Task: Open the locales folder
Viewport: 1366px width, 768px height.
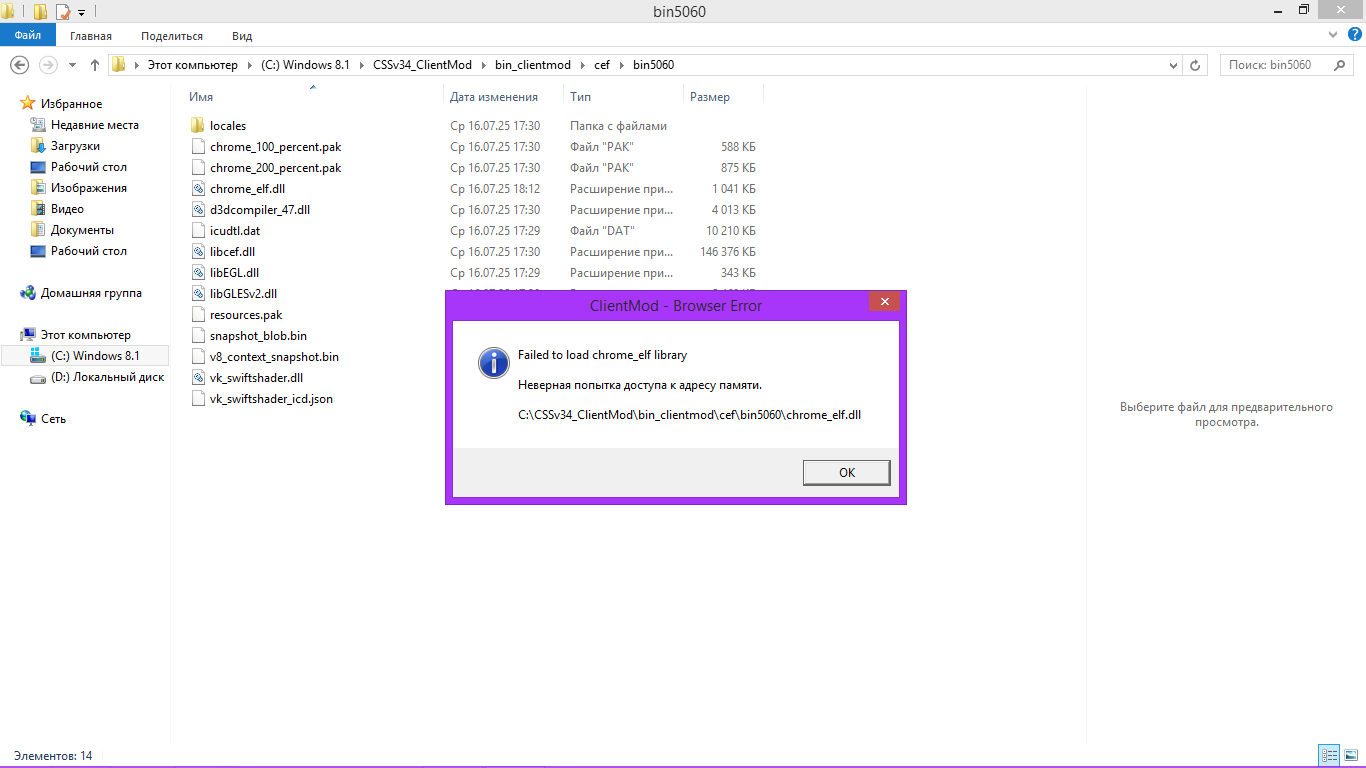Action: (227, 126)
